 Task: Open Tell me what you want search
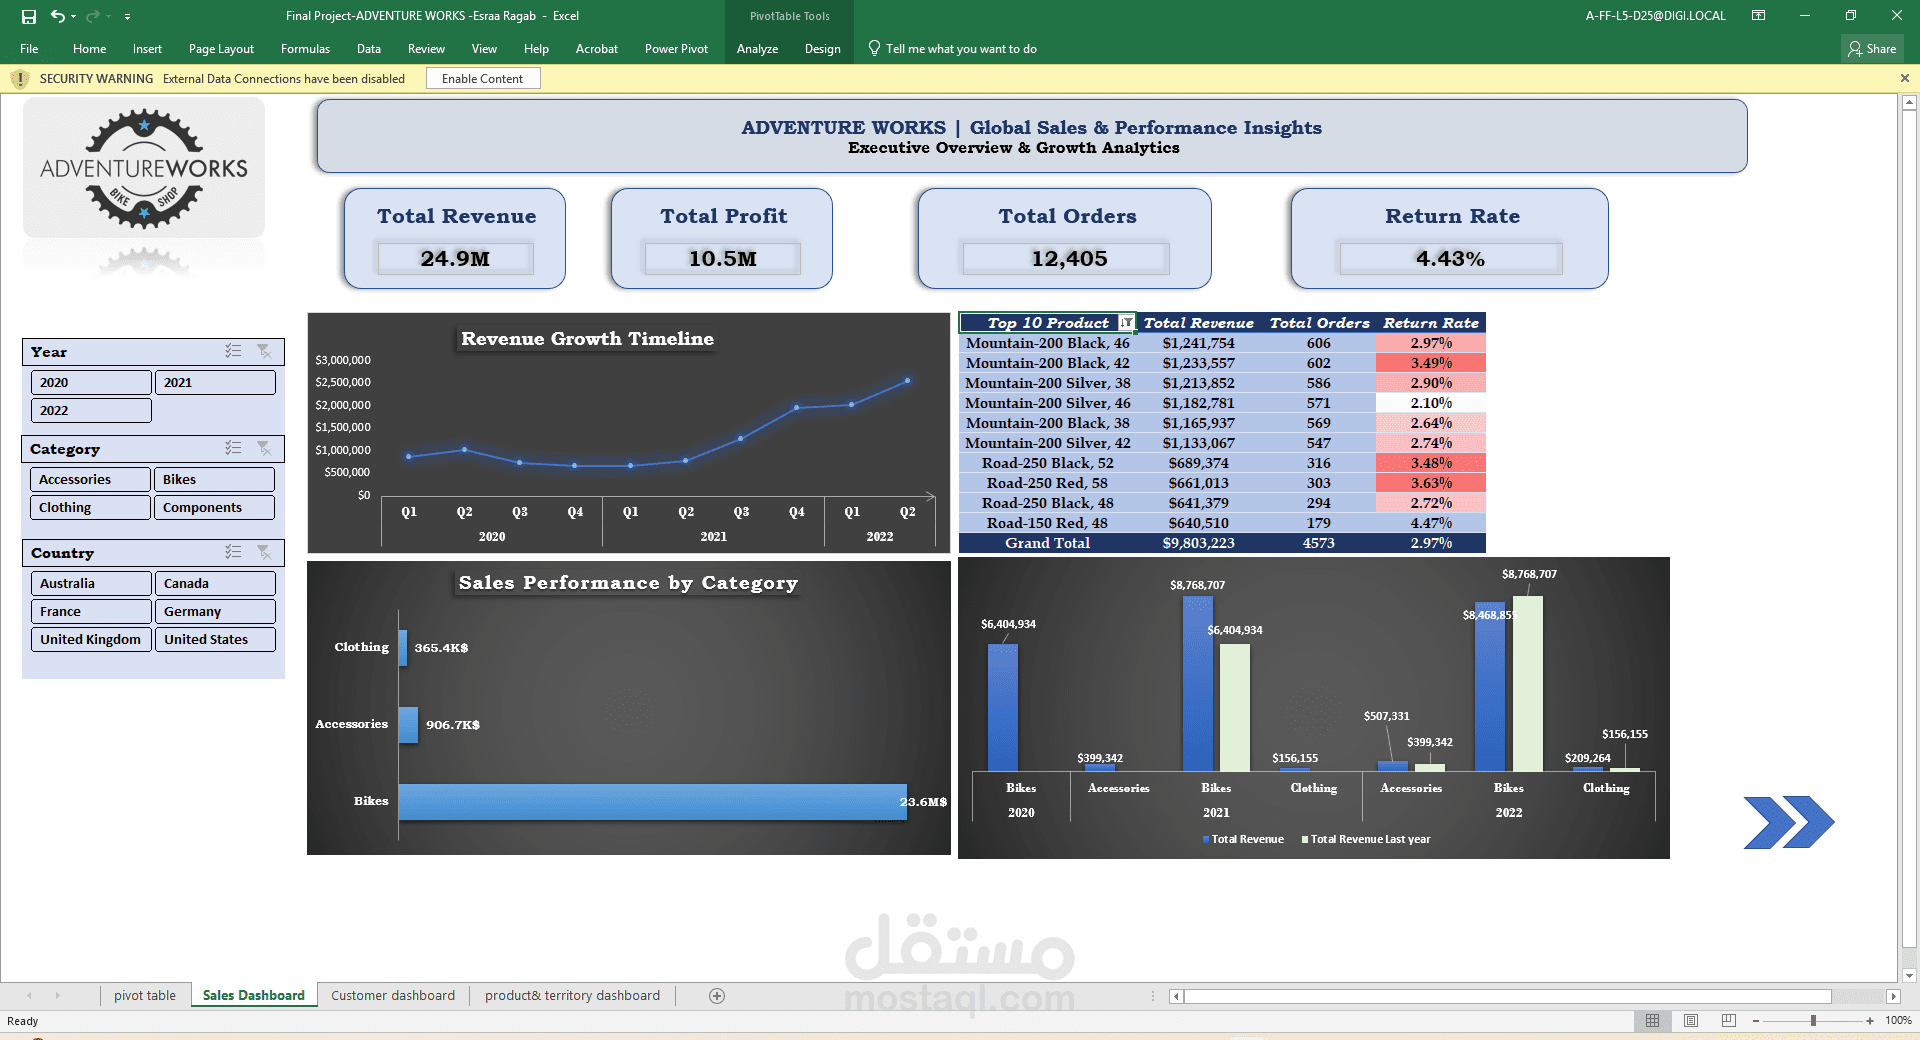click(x=952, y=49)
